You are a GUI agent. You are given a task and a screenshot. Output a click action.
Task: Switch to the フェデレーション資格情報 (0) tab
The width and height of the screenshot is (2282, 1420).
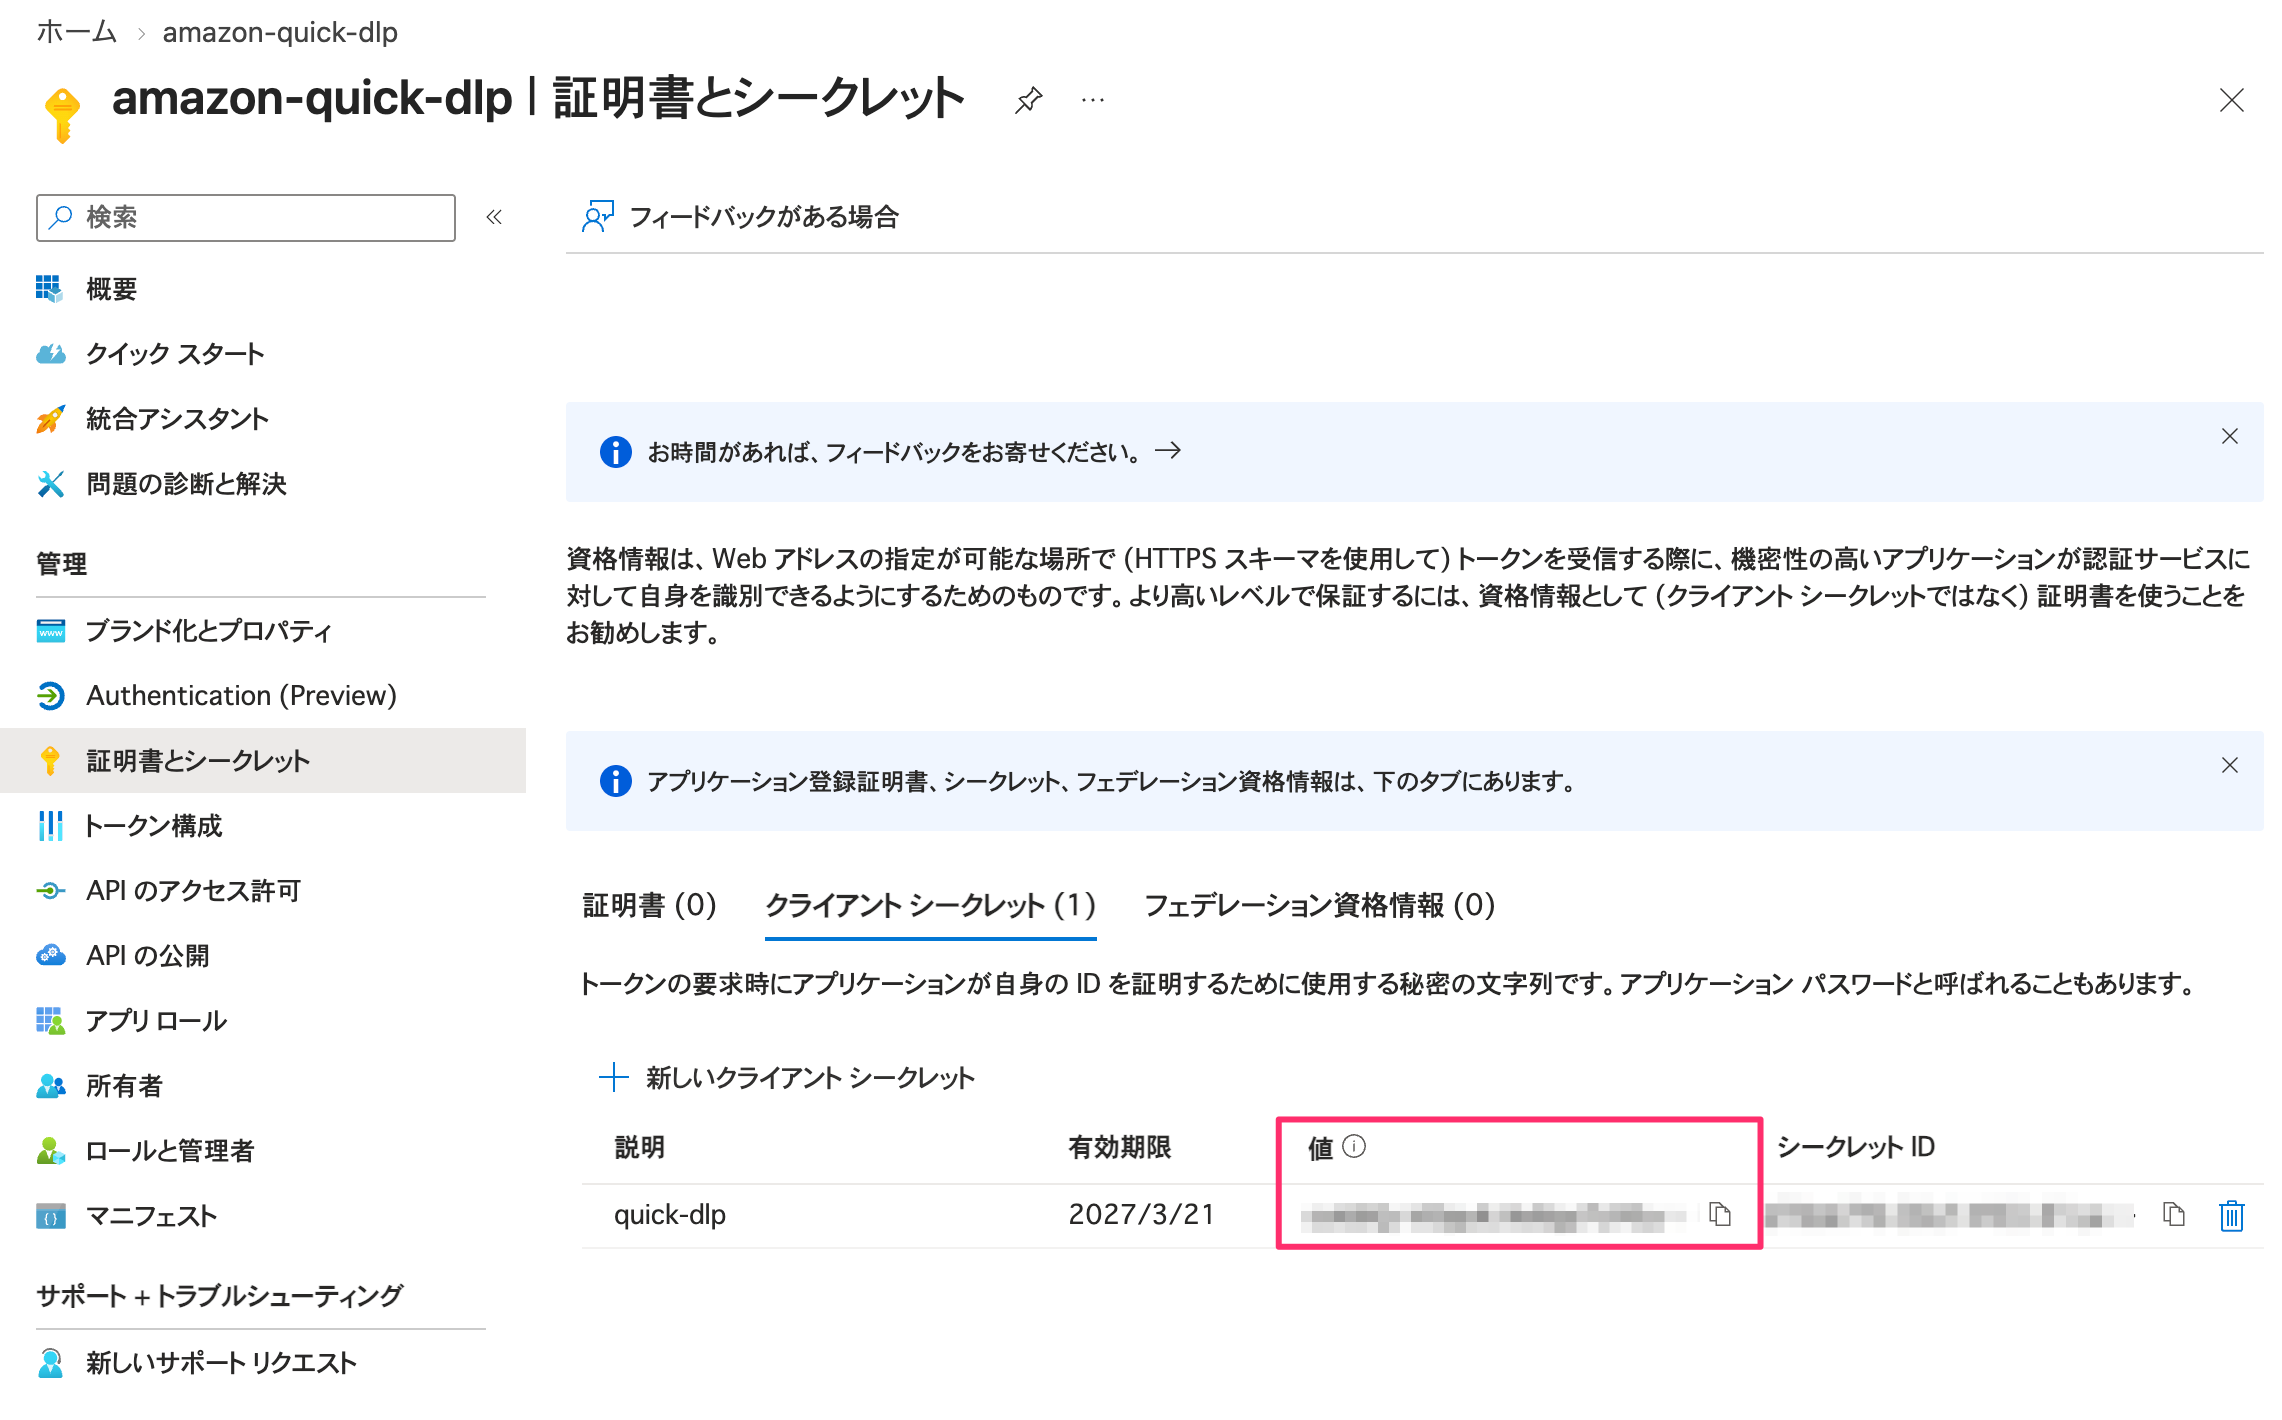coord(1319,905)
